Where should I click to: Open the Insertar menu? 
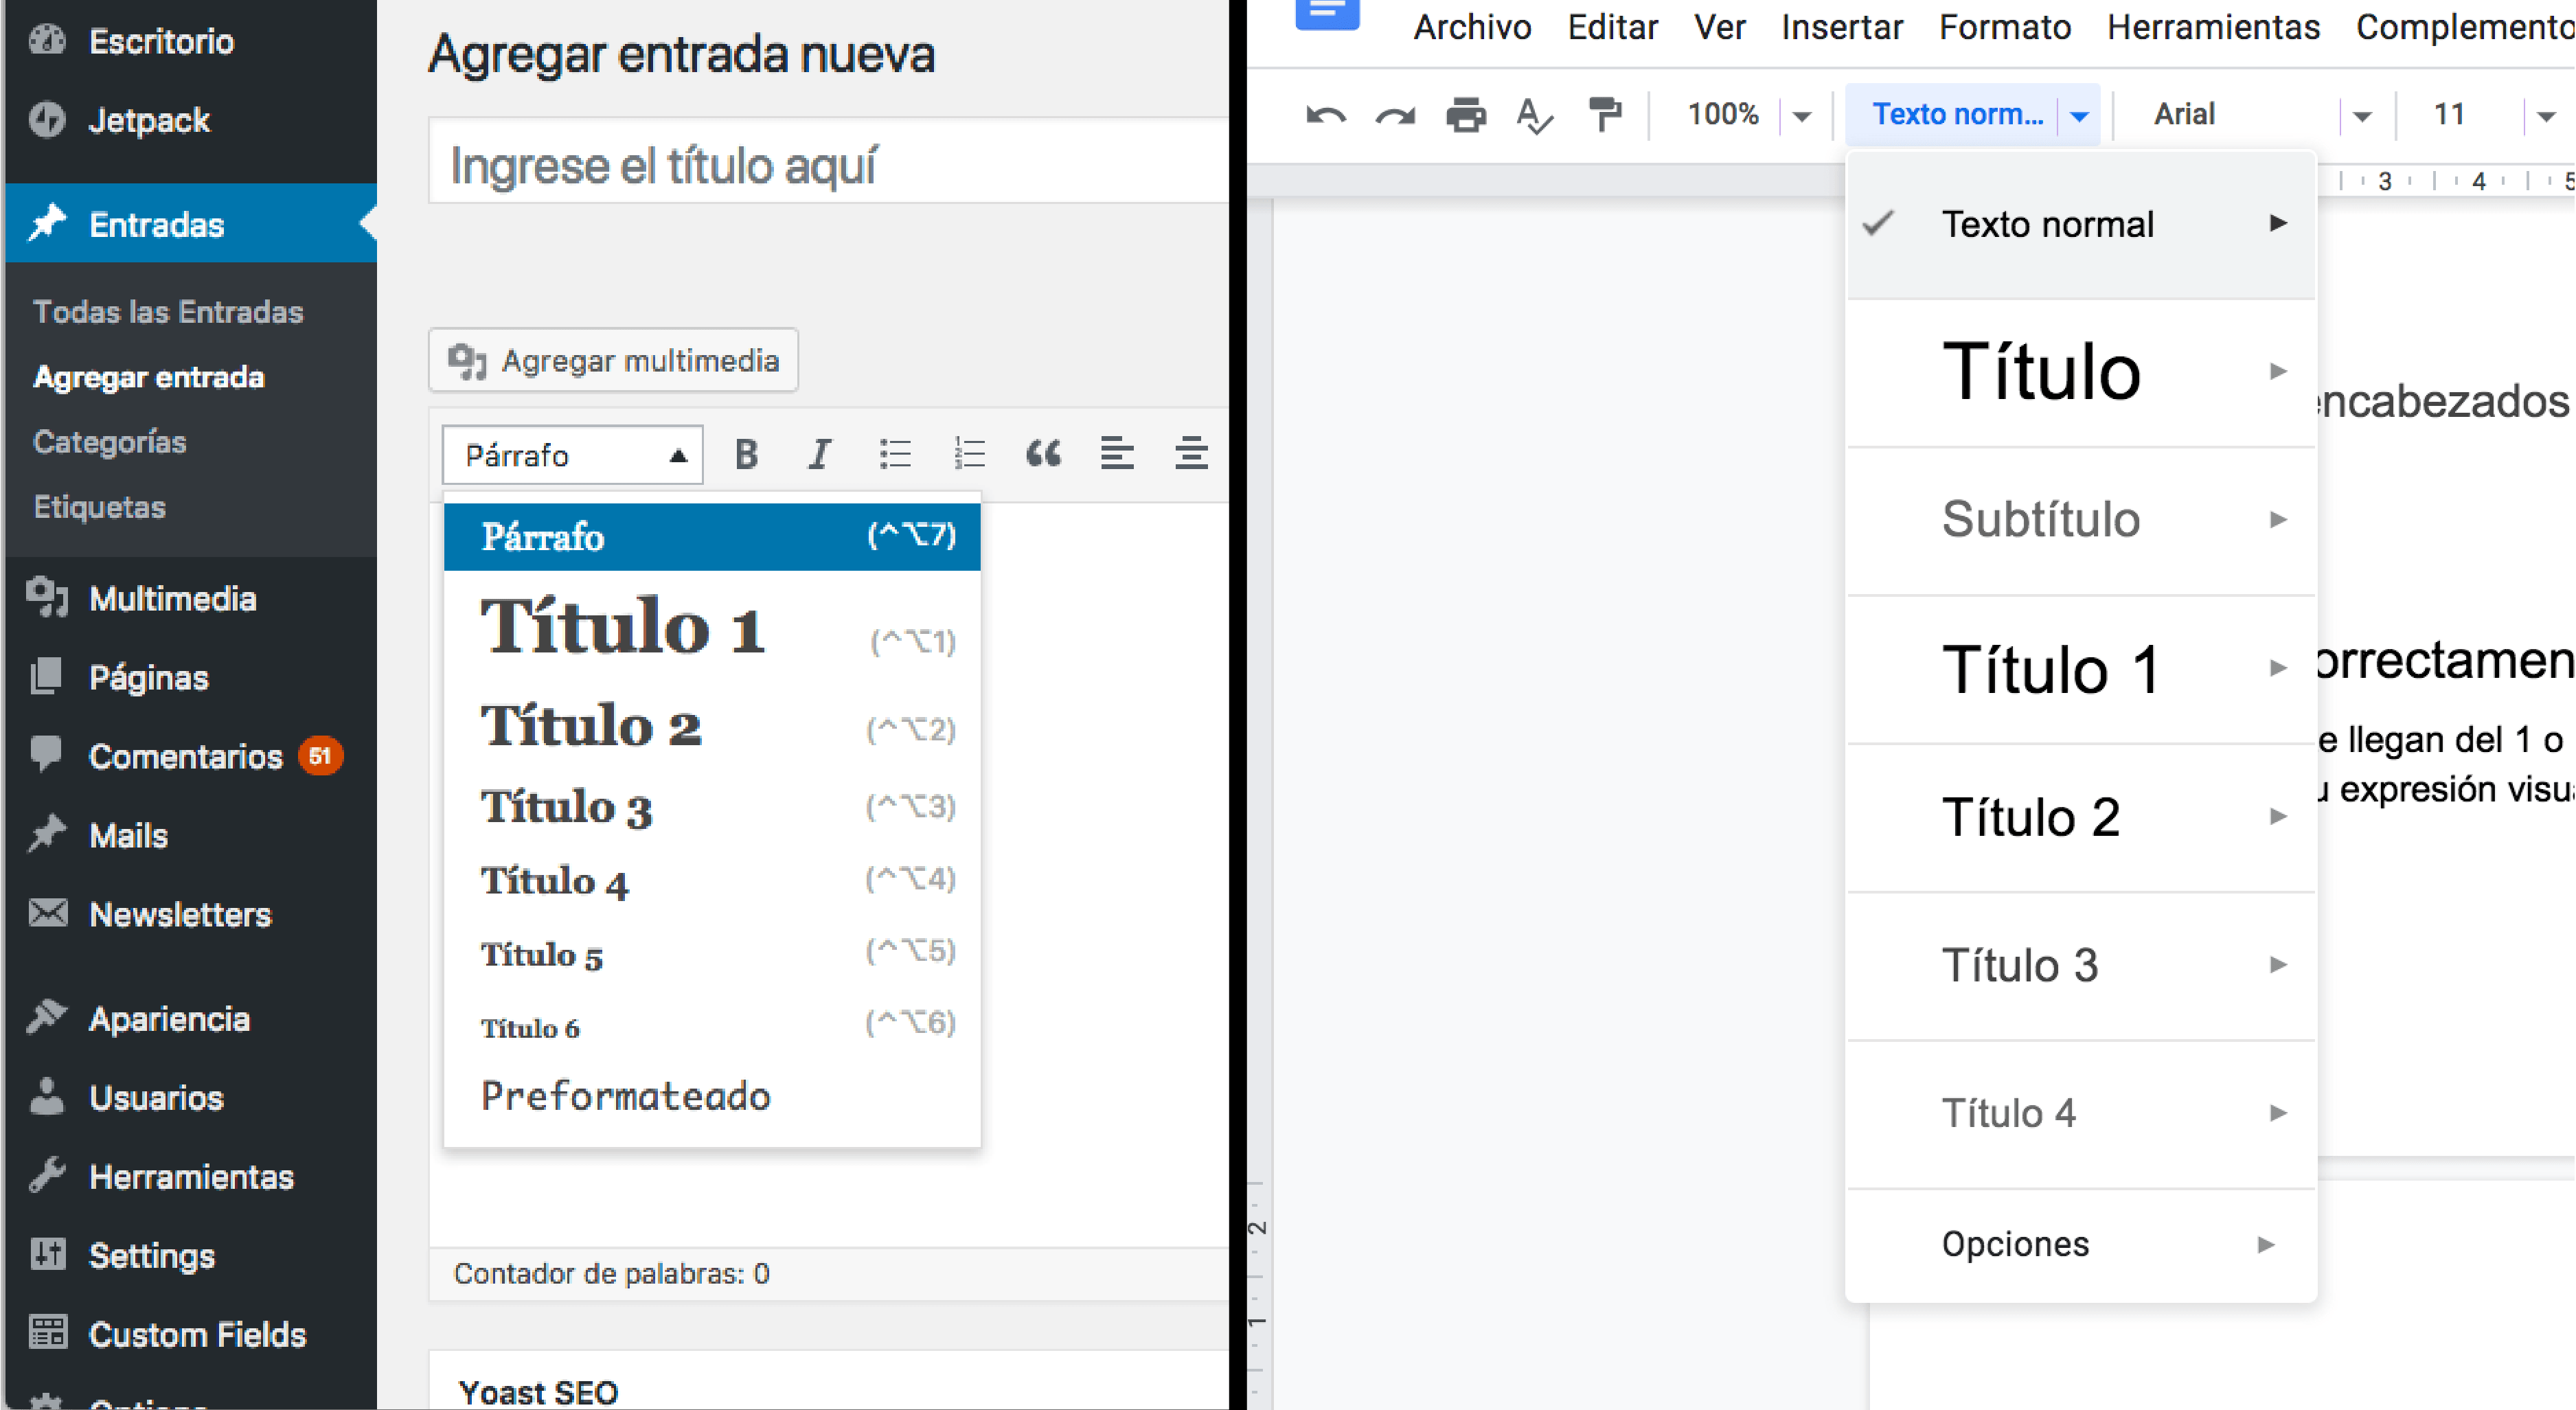click(1841, 27)
